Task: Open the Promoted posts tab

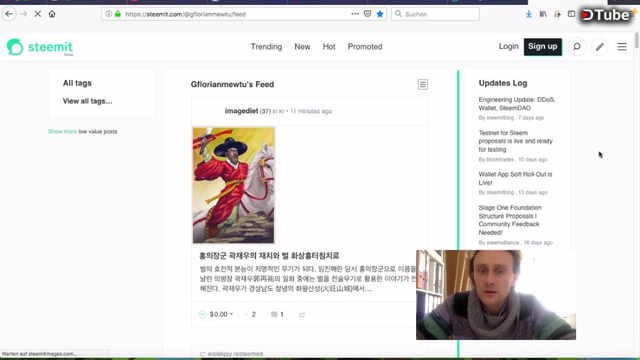Action: point(365,47)
